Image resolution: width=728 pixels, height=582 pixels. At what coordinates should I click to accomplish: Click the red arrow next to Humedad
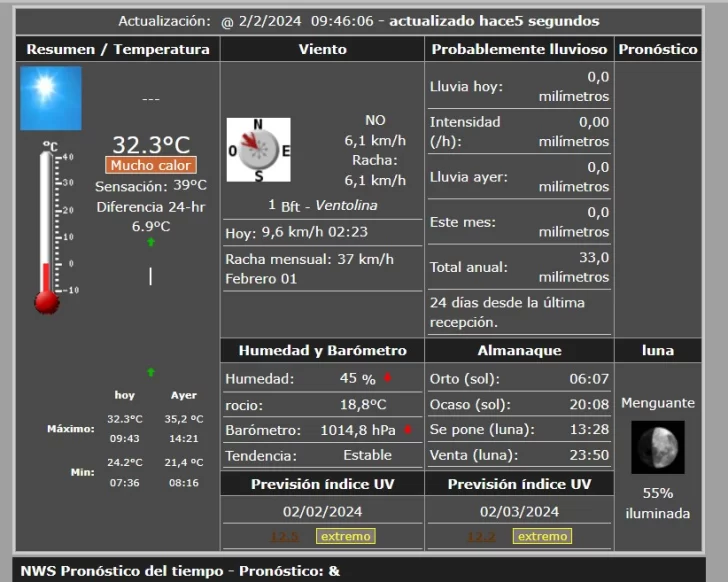(x=387, y=378)
